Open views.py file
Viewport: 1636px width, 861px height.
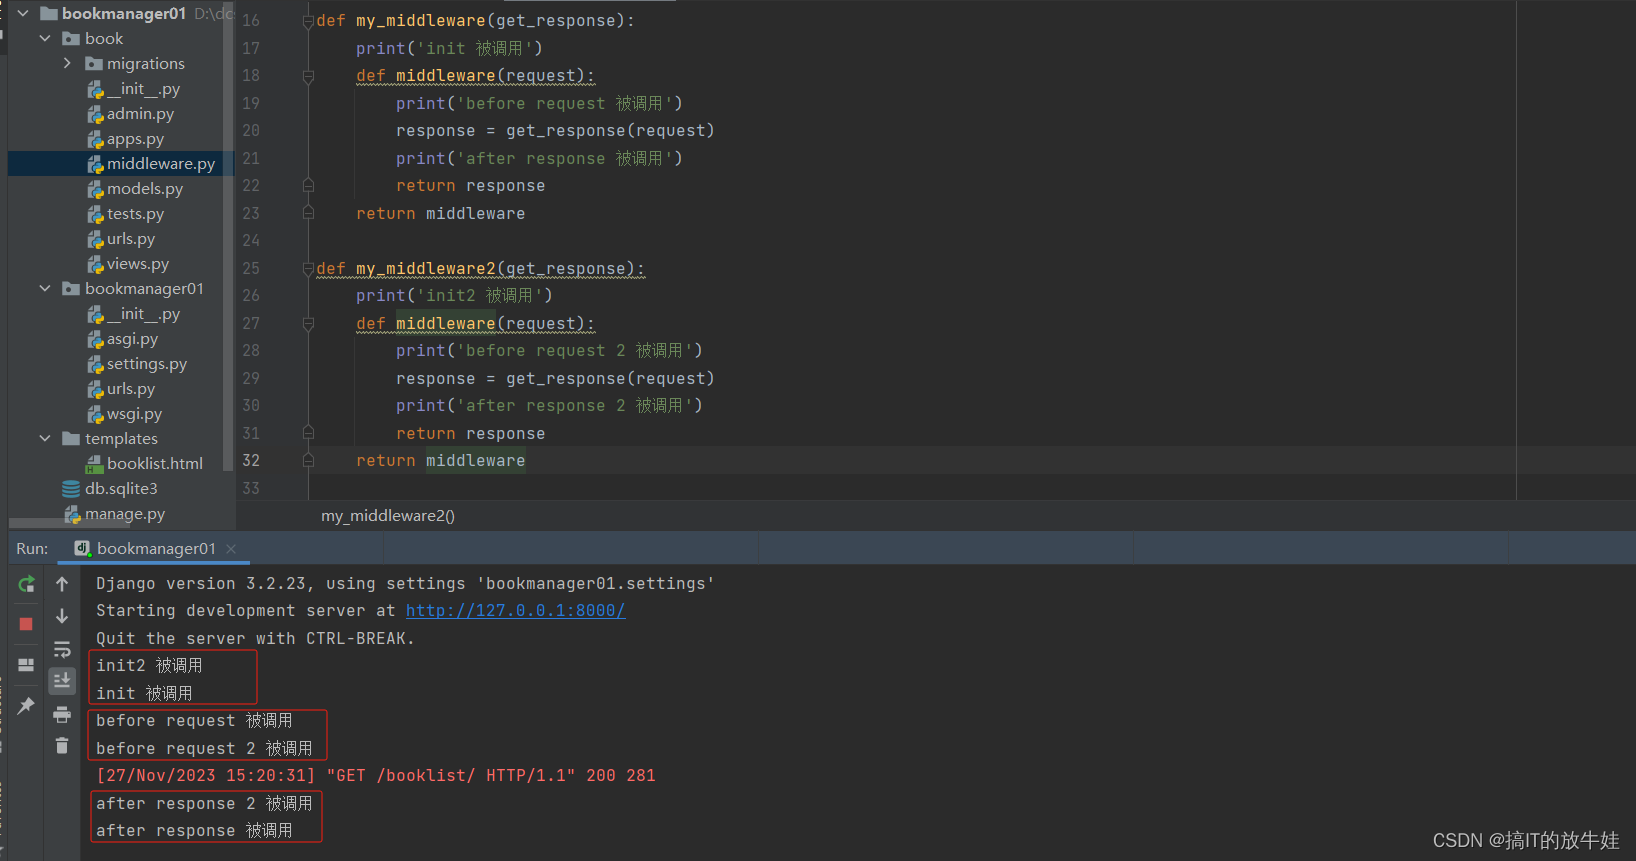pos(128,264)
